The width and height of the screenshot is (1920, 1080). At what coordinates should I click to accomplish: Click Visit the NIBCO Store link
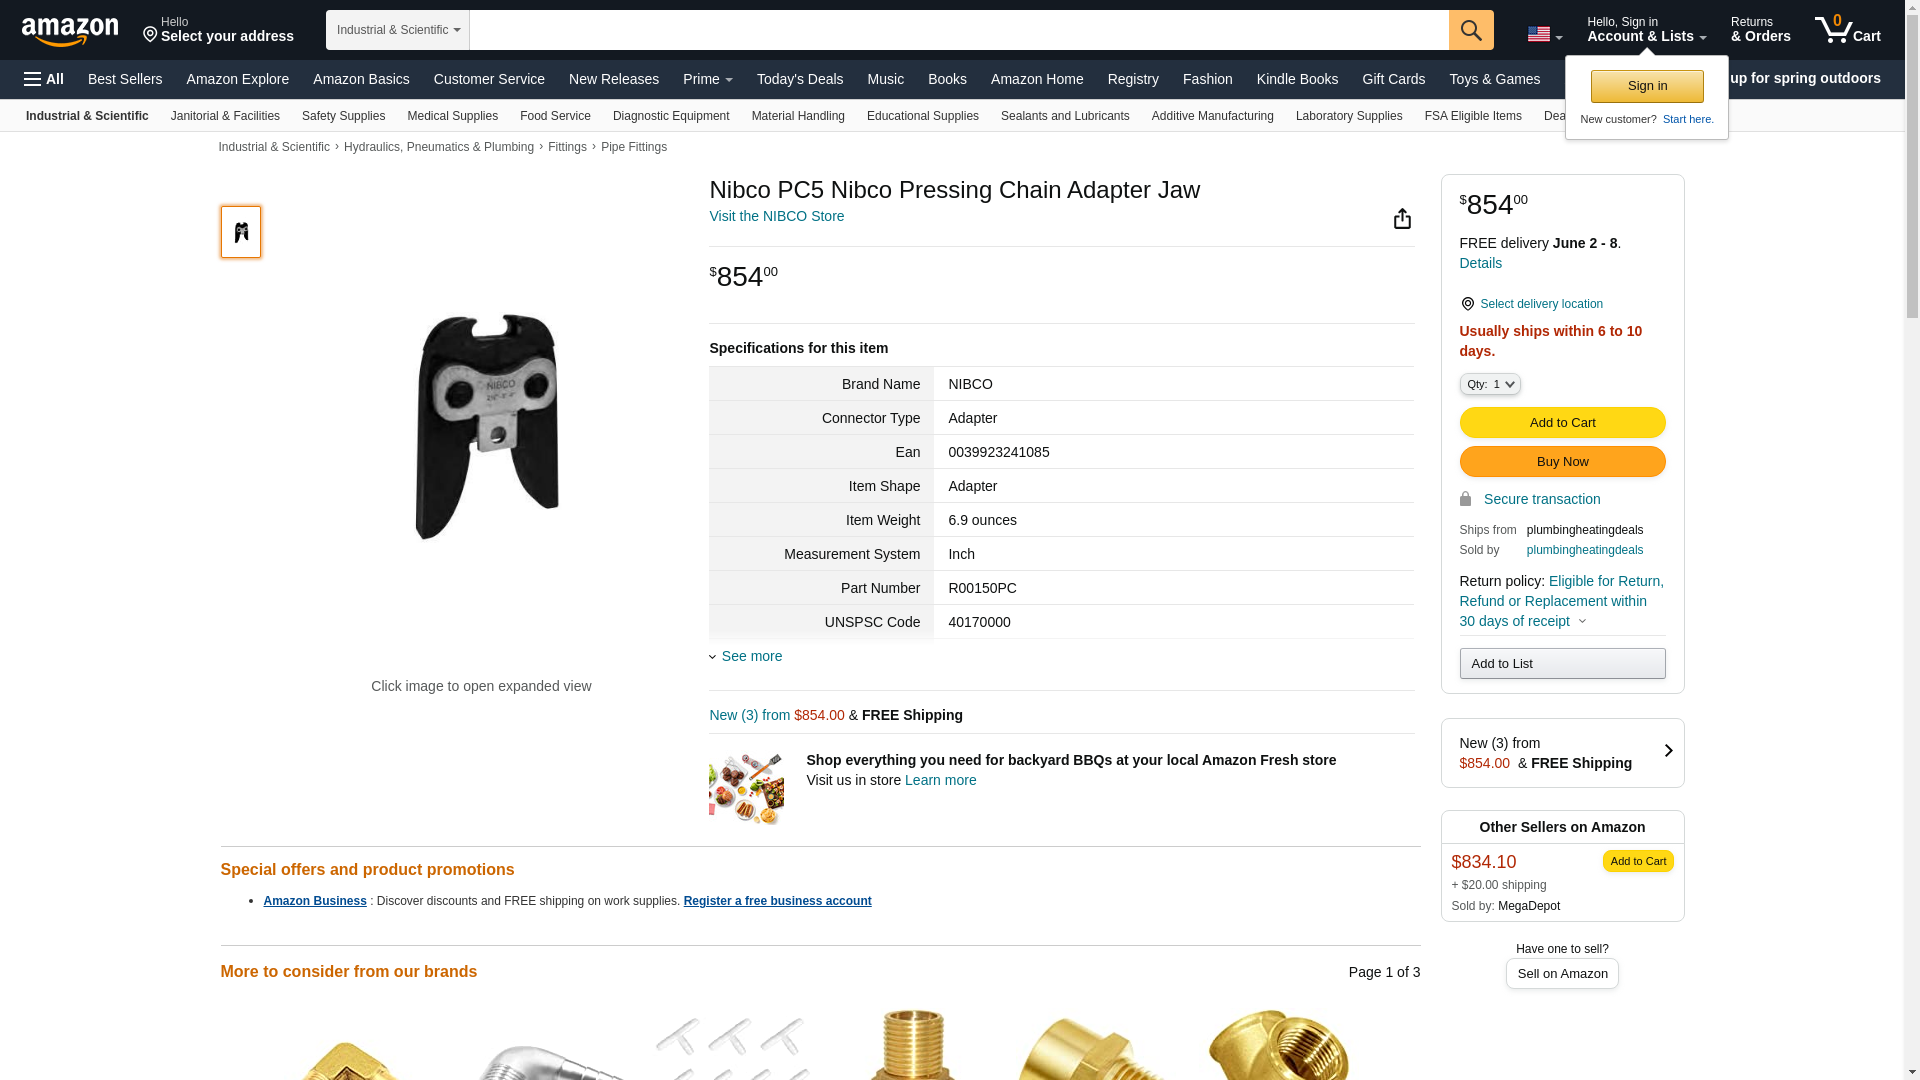click(x=776, y=216)
